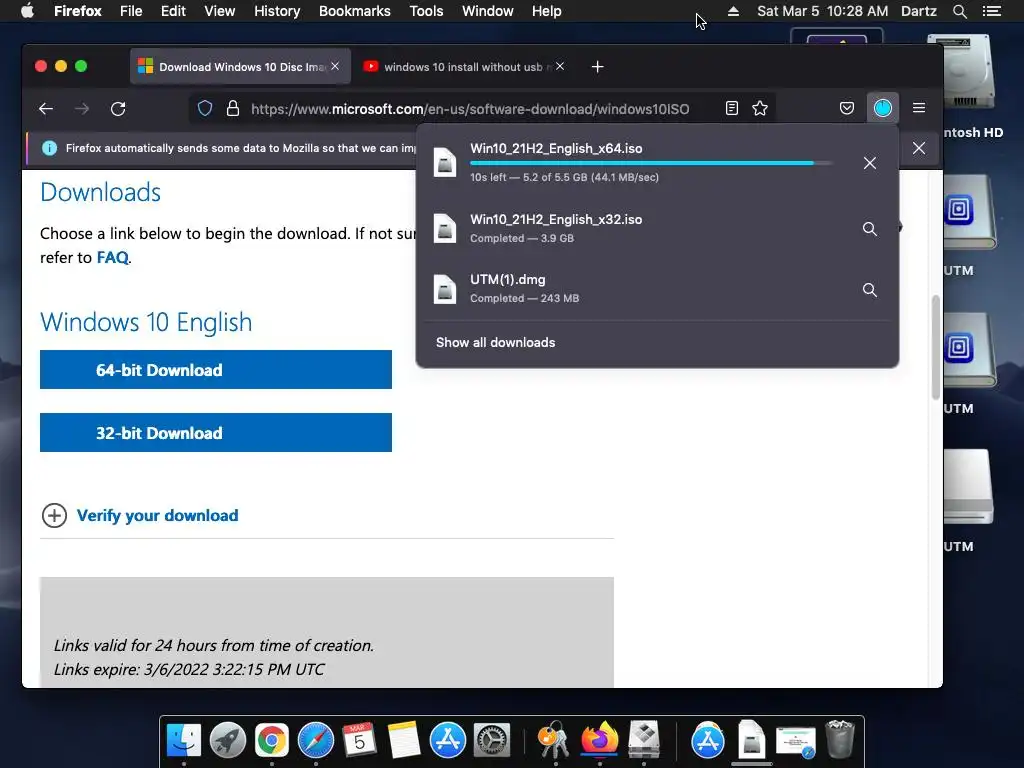Cancel the Win10_21H2_English_x64.iso download

(x=869, y=163)
